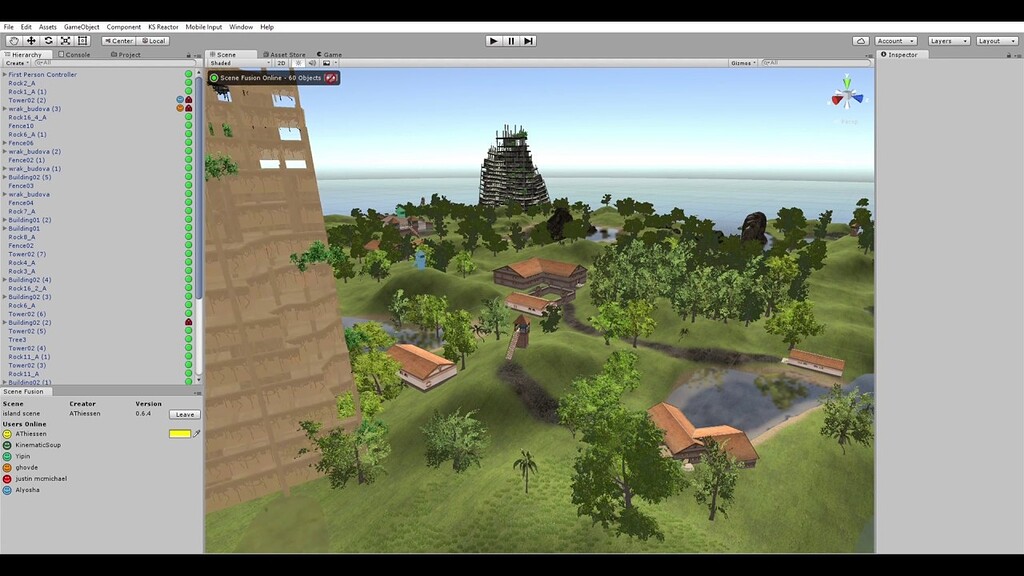Select the Rotate tool
Image resolution: width=1024 pixels, height=576 pixels.
(49, 40)
